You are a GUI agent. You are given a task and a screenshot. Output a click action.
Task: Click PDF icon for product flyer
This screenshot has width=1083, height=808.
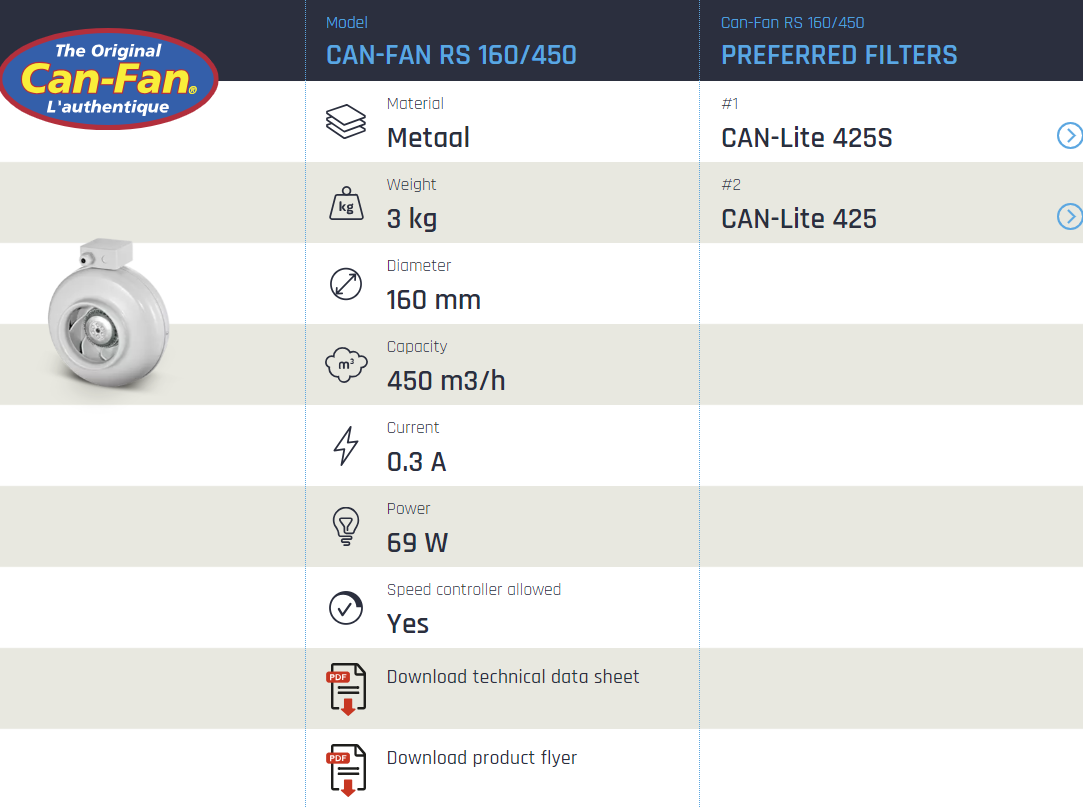pos(346,770)
